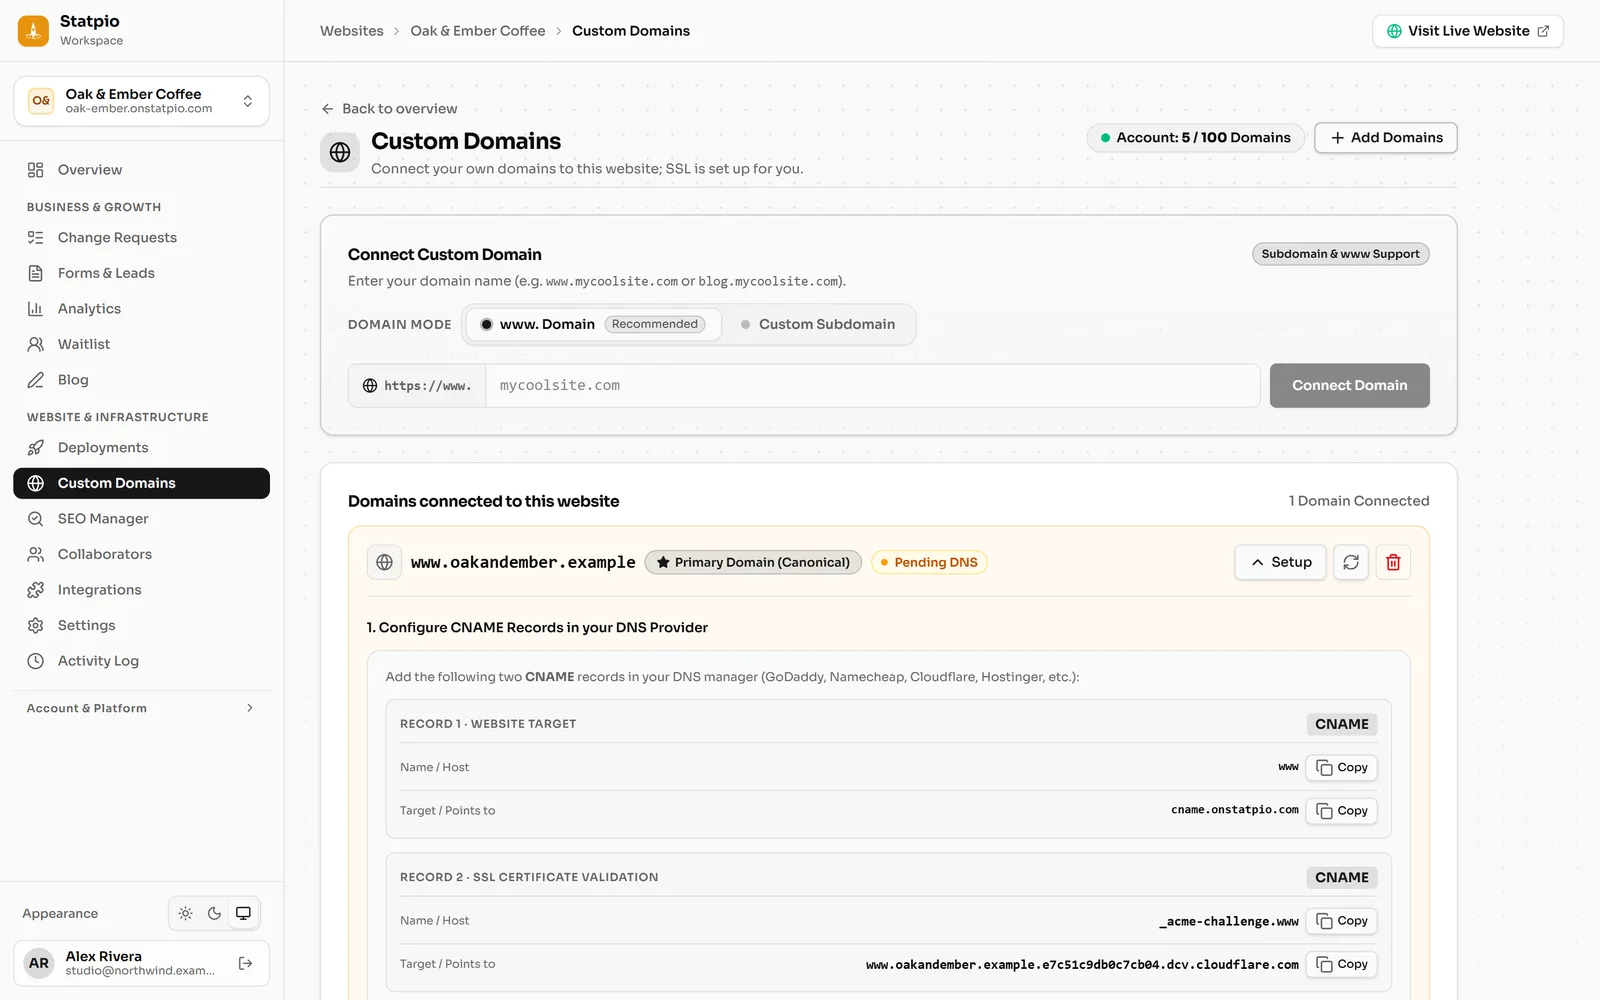
Task: Open Overview in the sidebar
Action: coord(141,170)
